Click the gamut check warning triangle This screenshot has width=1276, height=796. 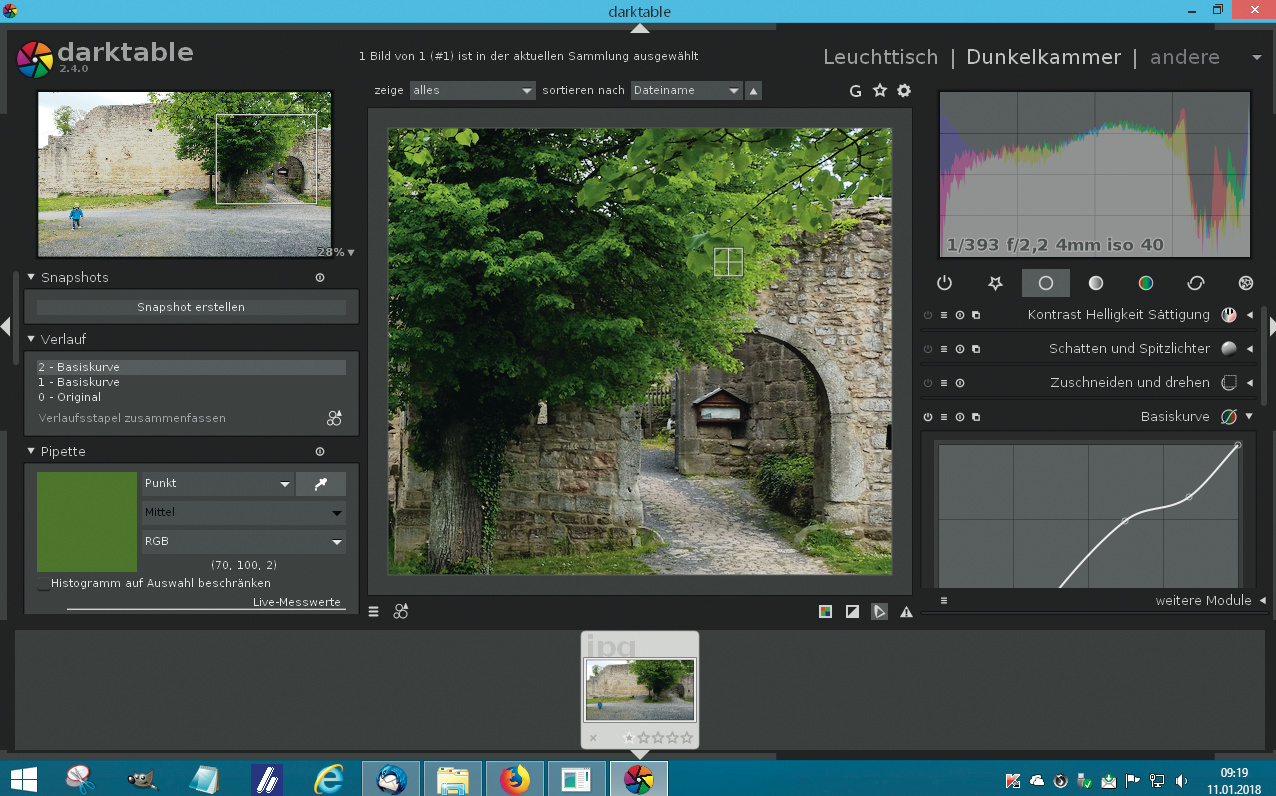tap(906, 612)
